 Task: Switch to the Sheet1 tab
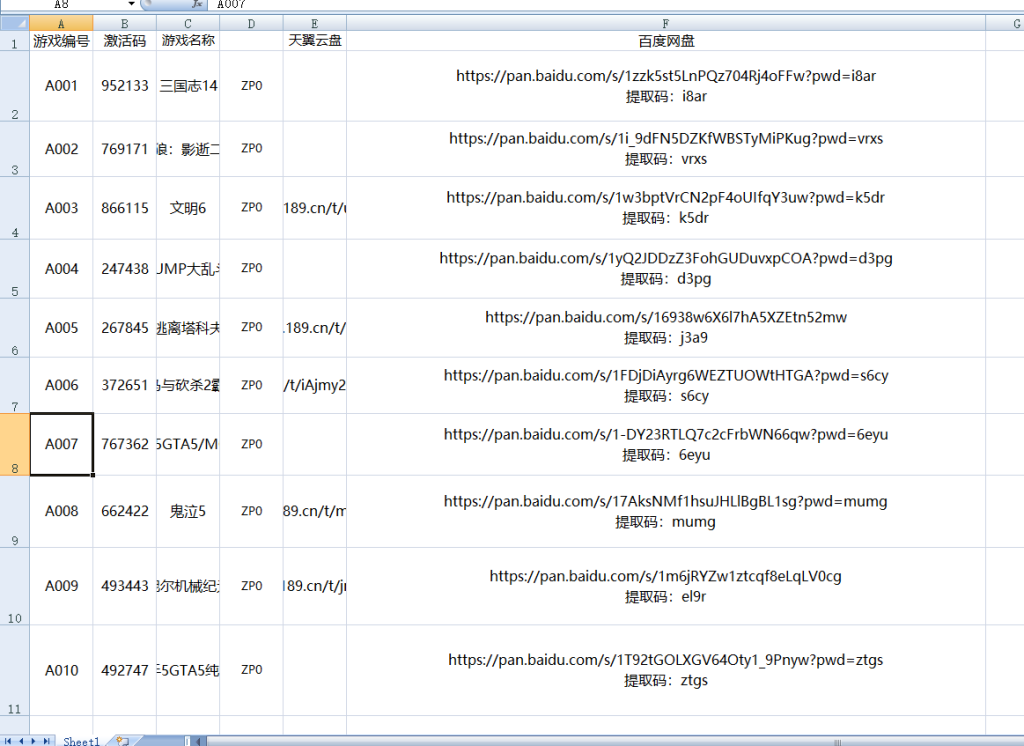[x=81, y=741]
